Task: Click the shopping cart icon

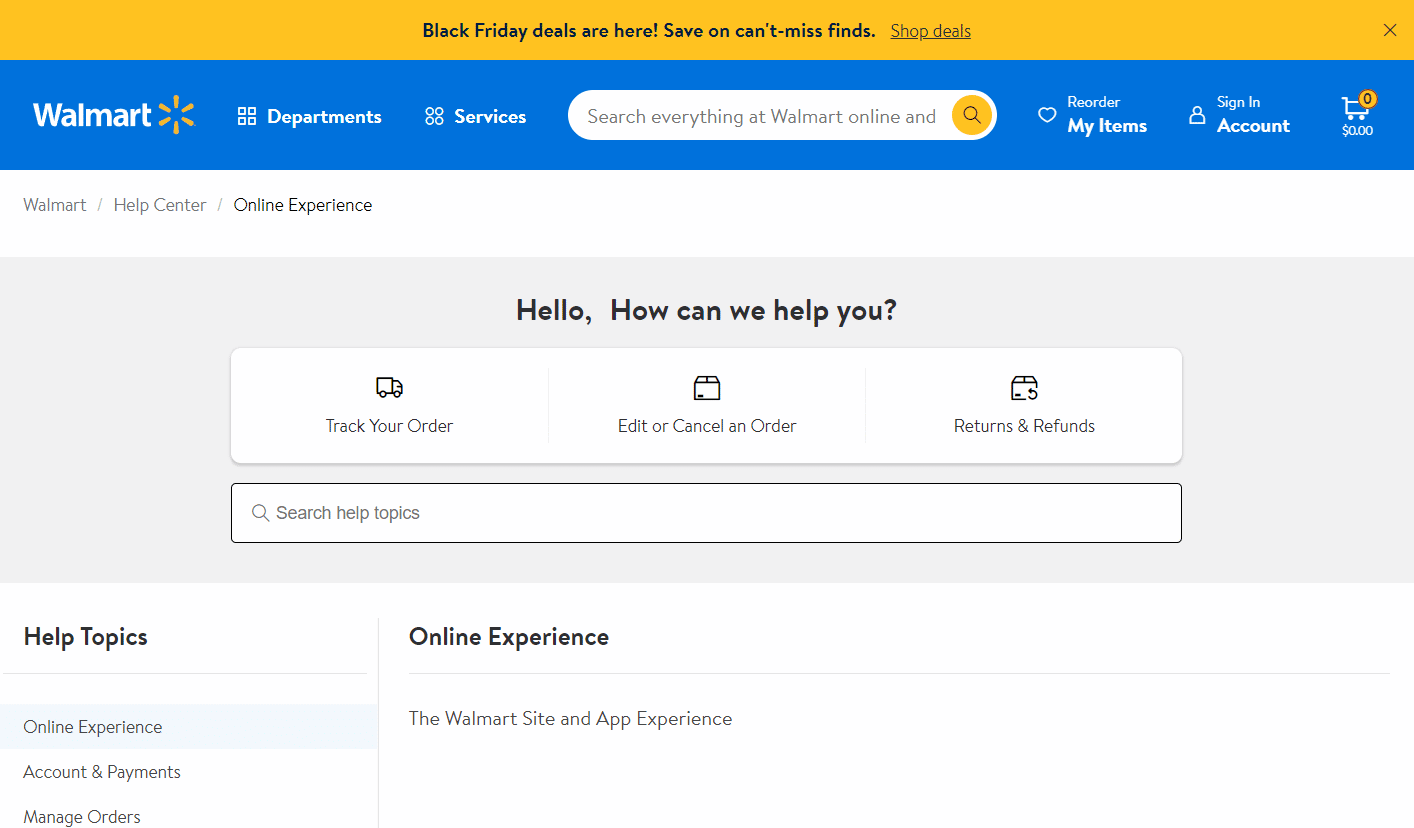Action: coord(1356,112)
